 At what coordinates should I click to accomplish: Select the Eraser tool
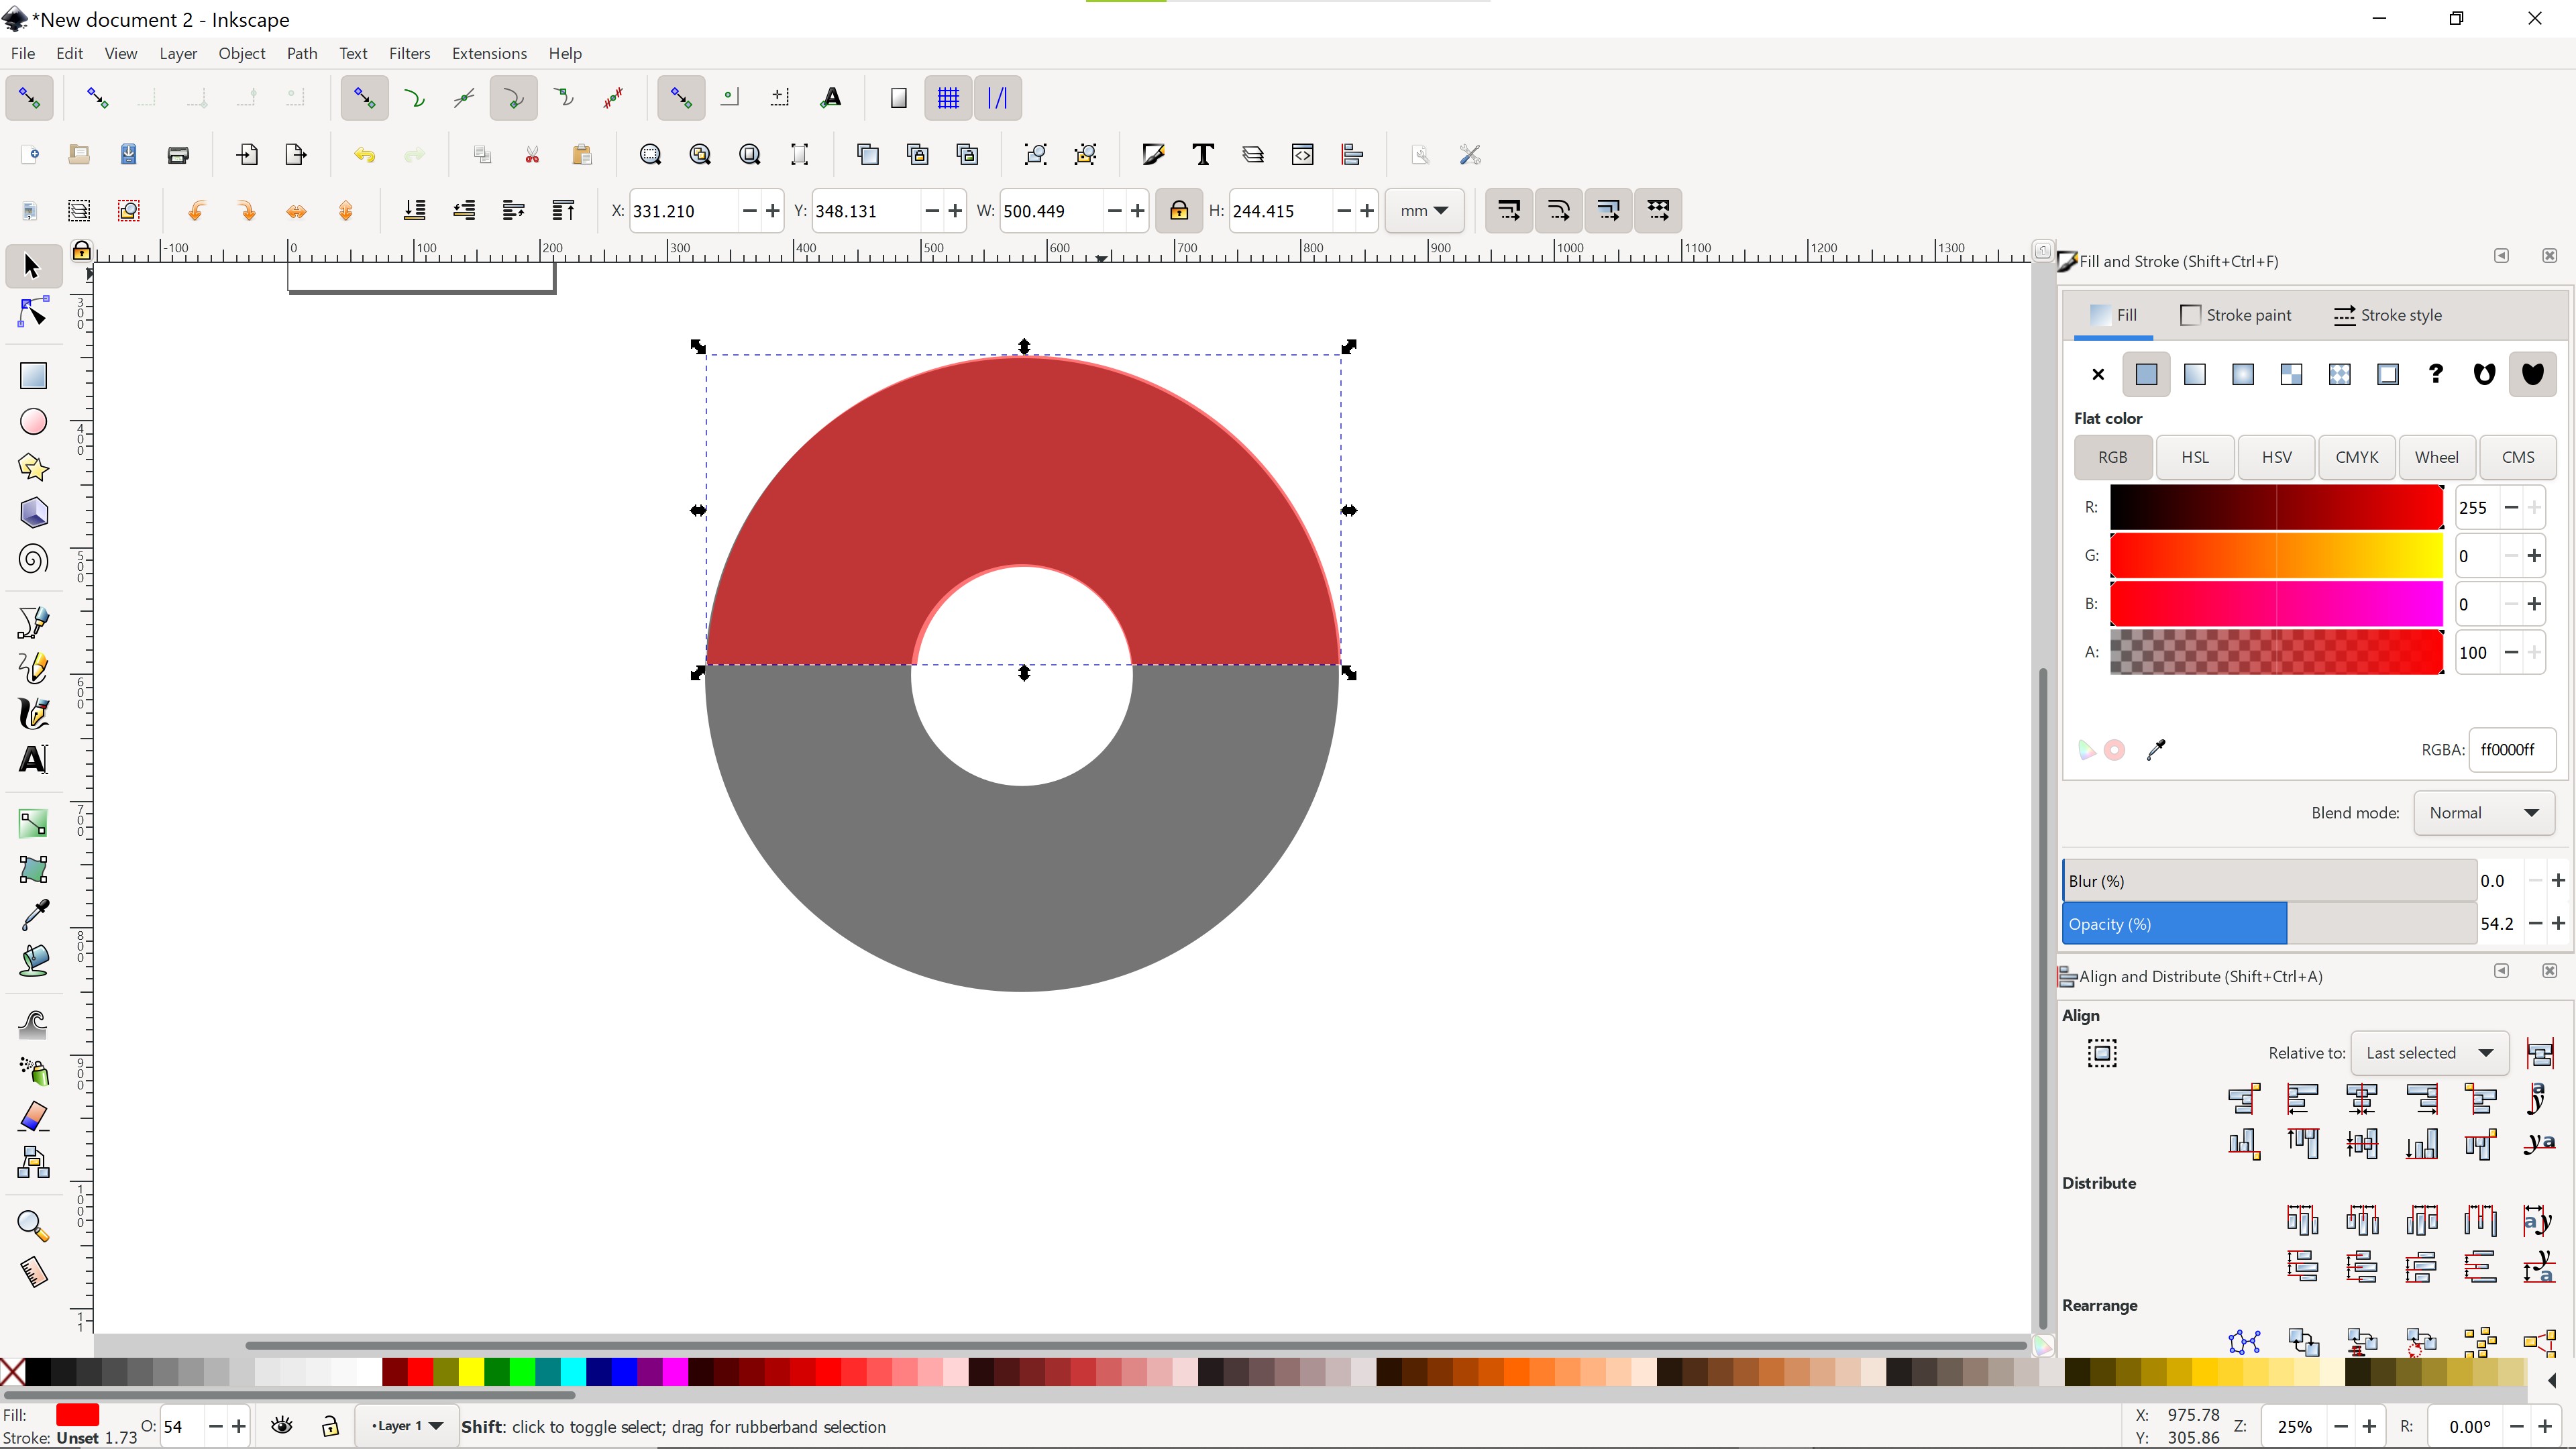33,1116
